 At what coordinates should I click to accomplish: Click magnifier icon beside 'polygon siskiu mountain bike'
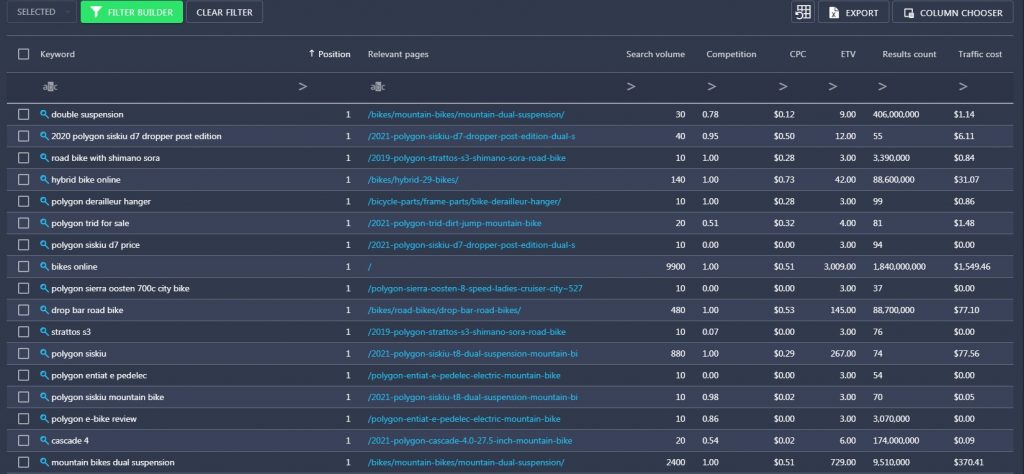pos(44,397)
